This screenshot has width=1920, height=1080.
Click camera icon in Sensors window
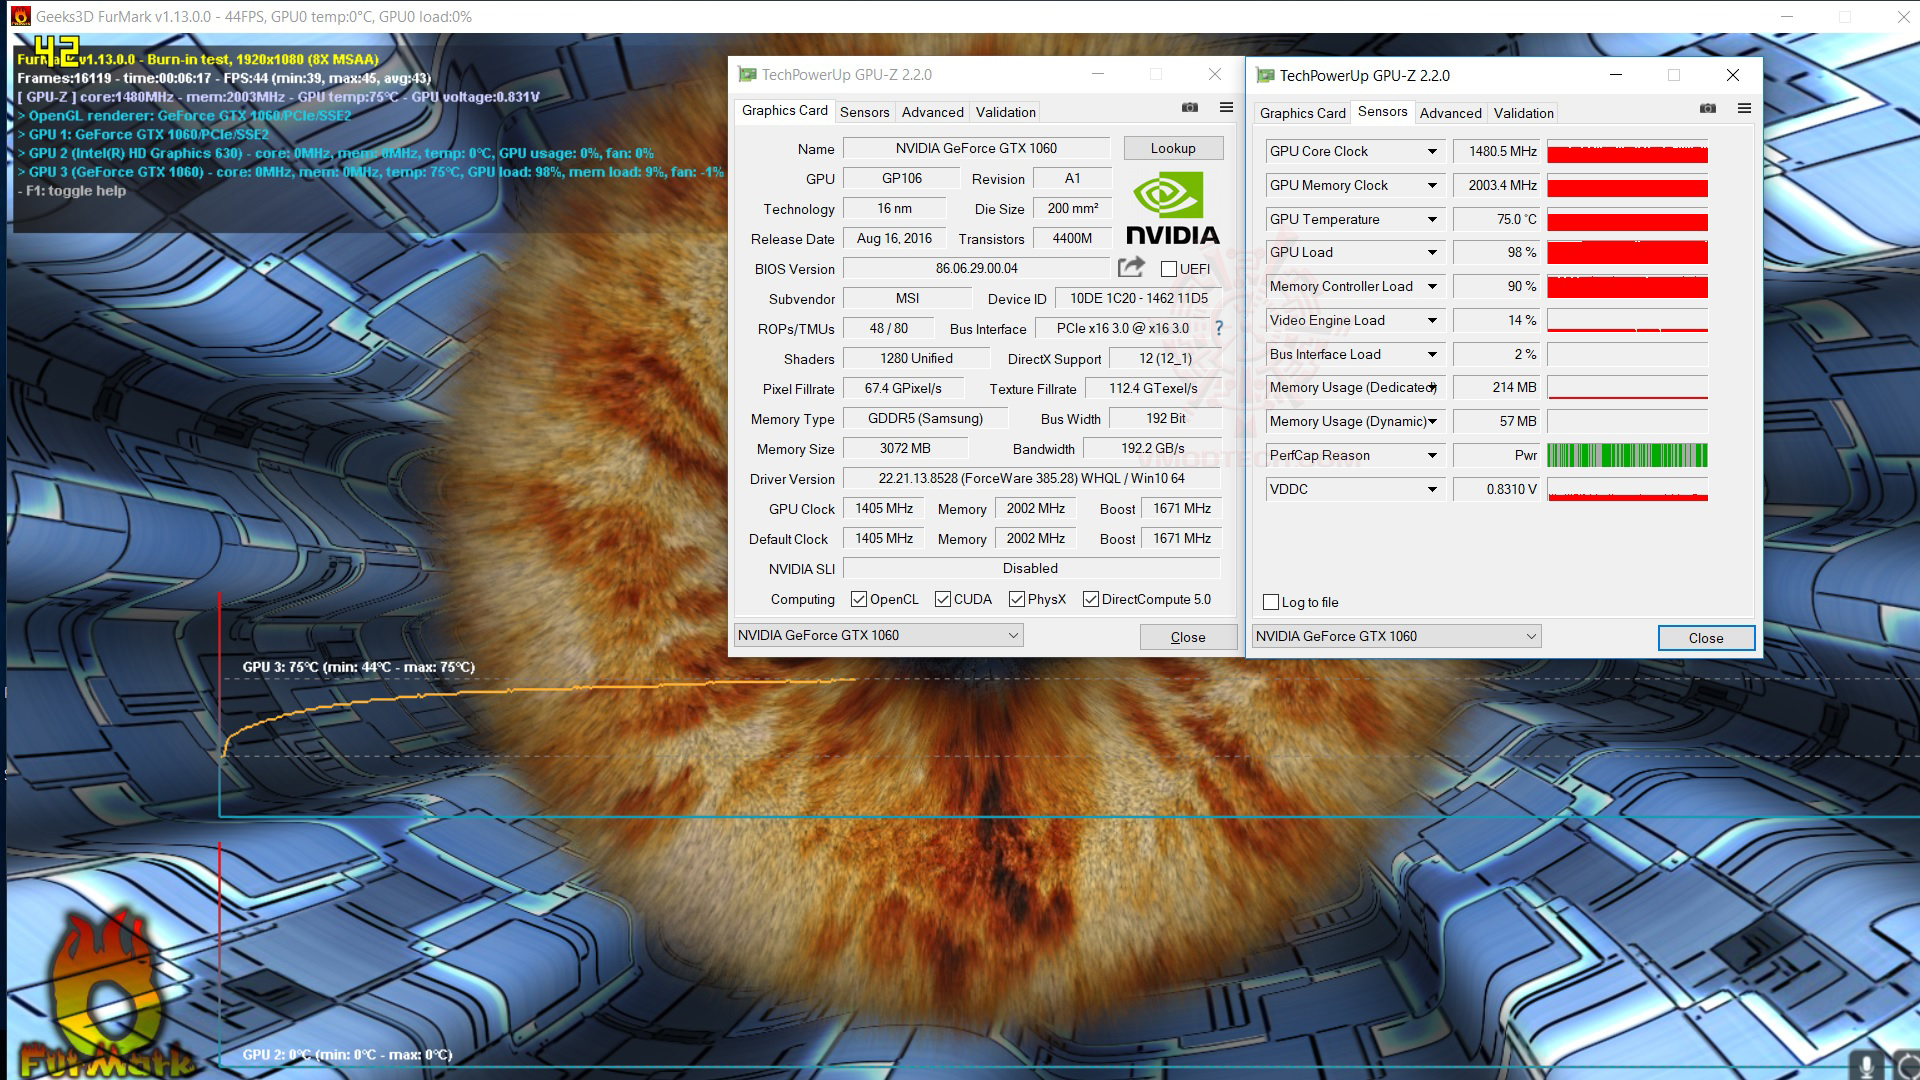[1708, 109]
